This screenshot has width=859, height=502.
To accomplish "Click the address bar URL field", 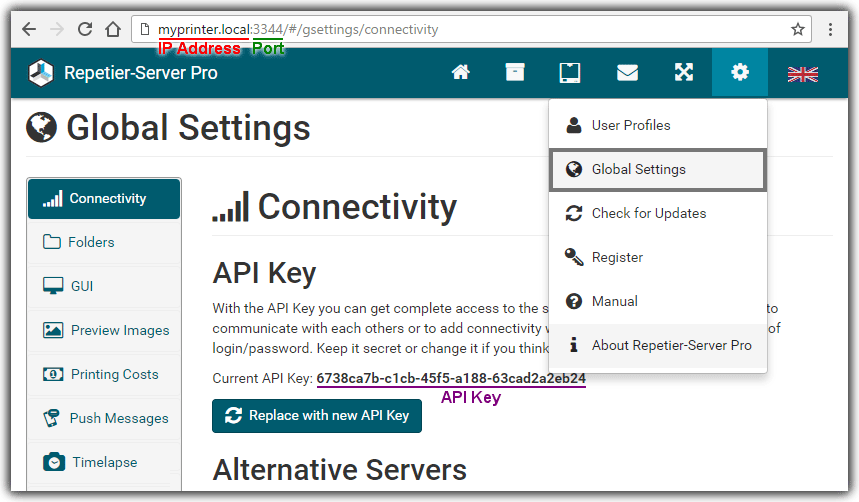I will point(471,29).
